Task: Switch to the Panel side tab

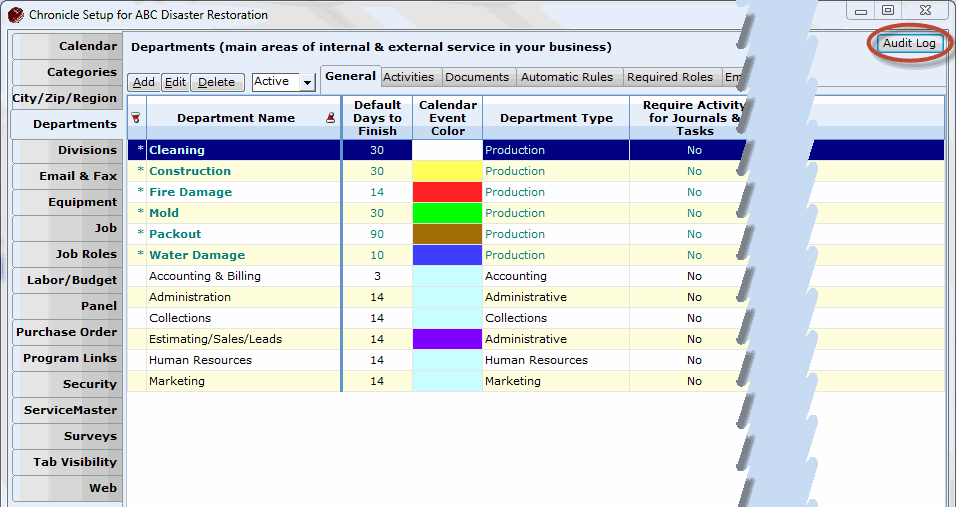Action: pyautogui.click(x=67, y=306)
